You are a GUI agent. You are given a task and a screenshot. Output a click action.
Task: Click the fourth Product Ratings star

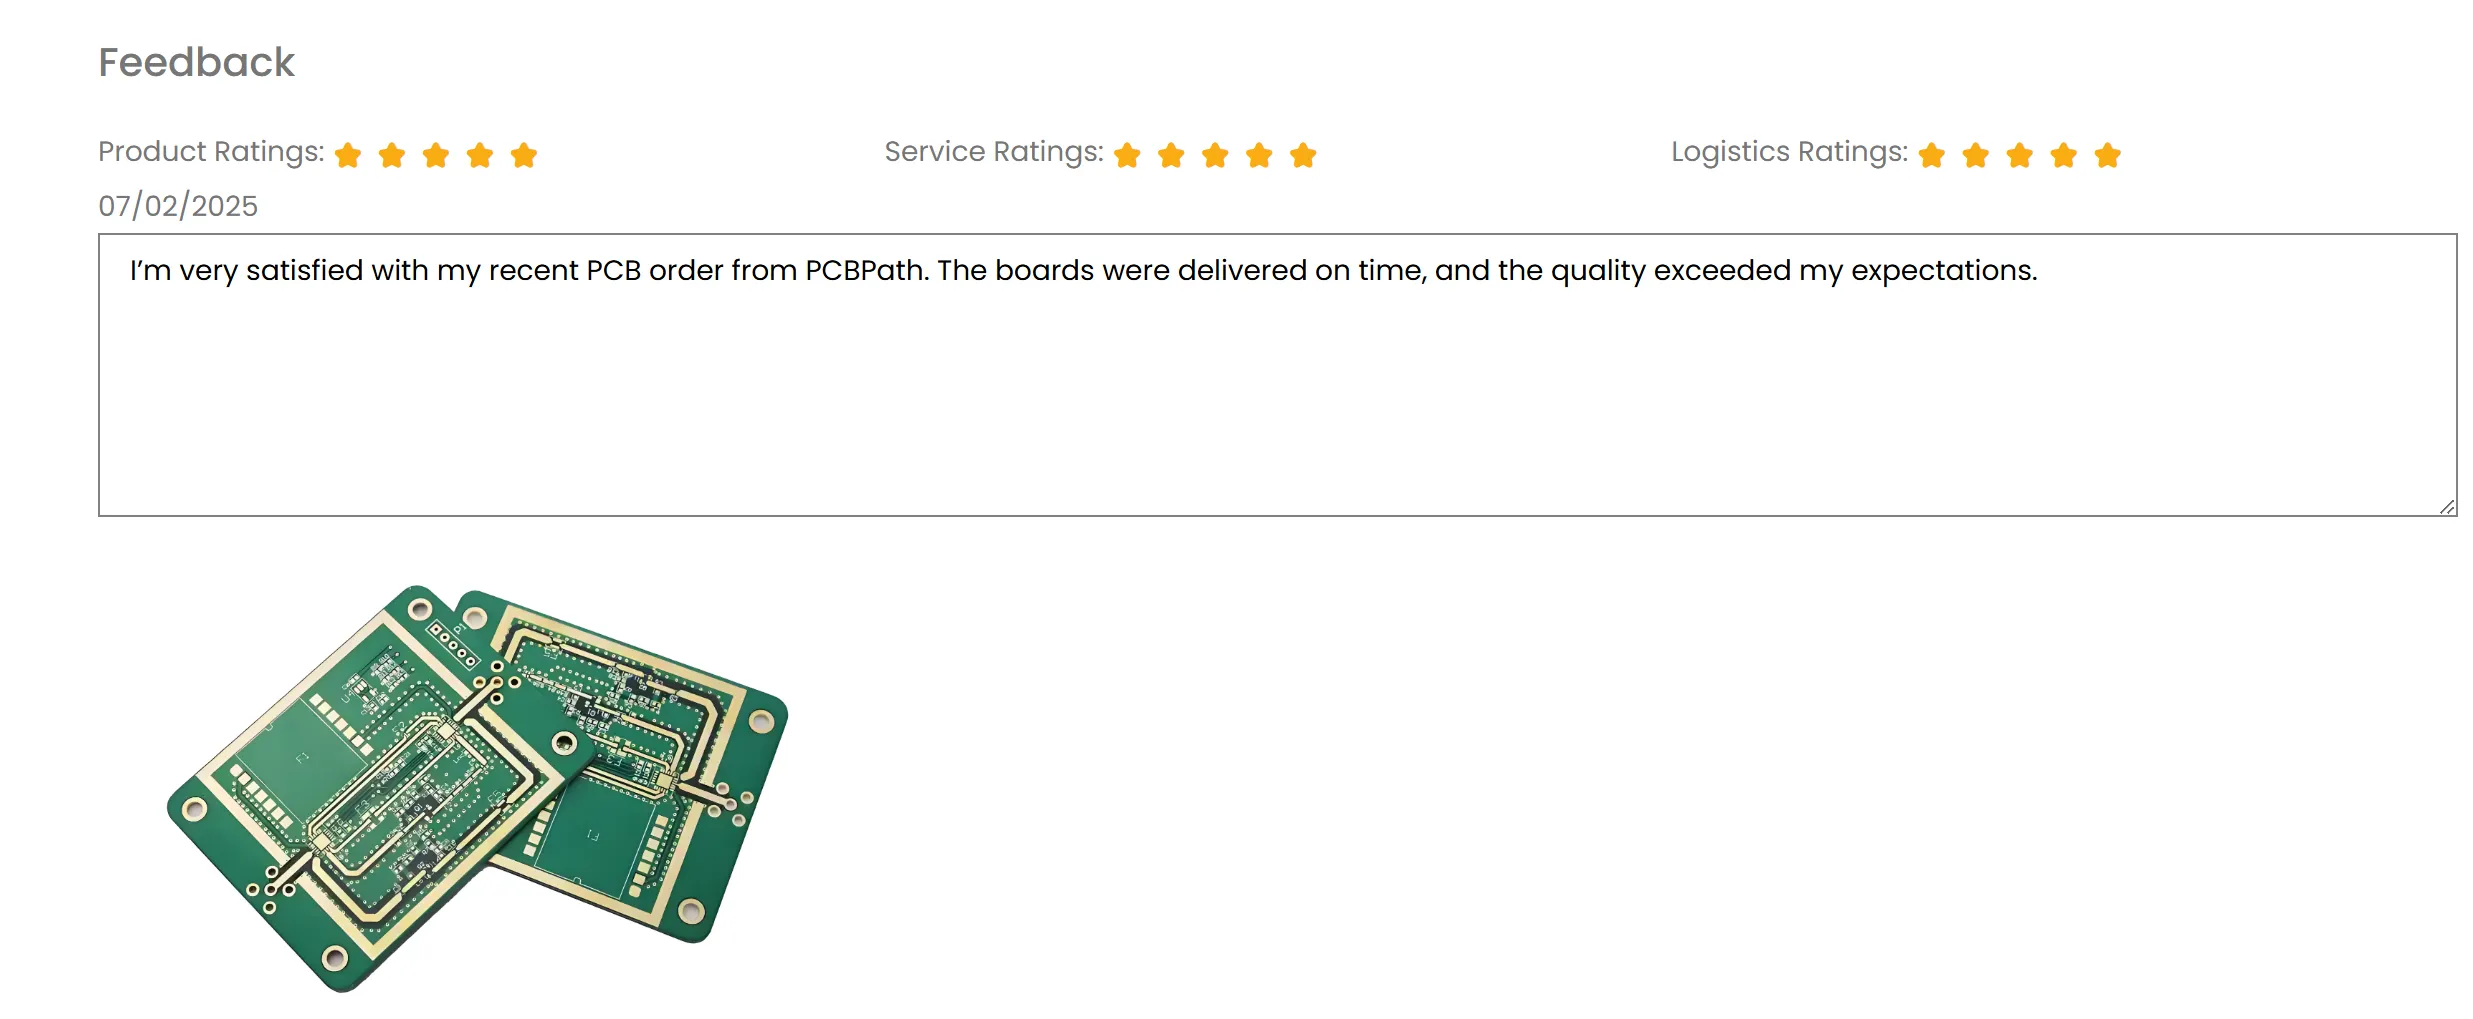tap(480, 155)
